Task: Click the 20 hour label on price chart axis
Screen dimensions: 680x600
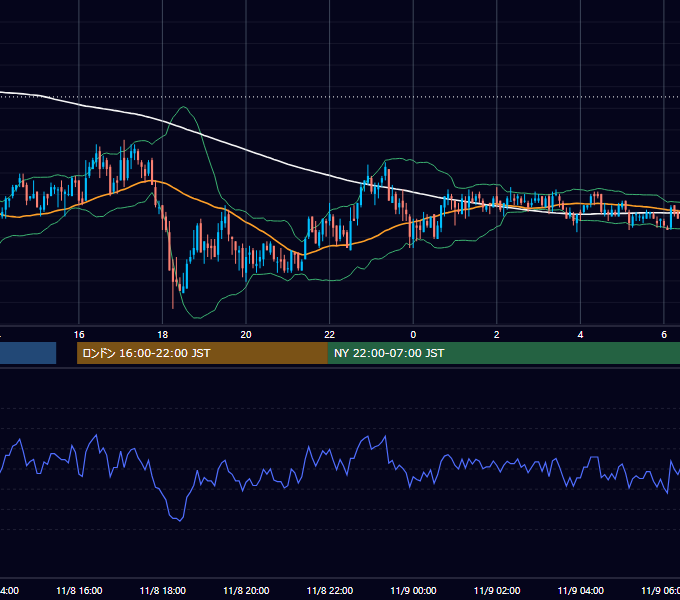Action: click(246, 335)
